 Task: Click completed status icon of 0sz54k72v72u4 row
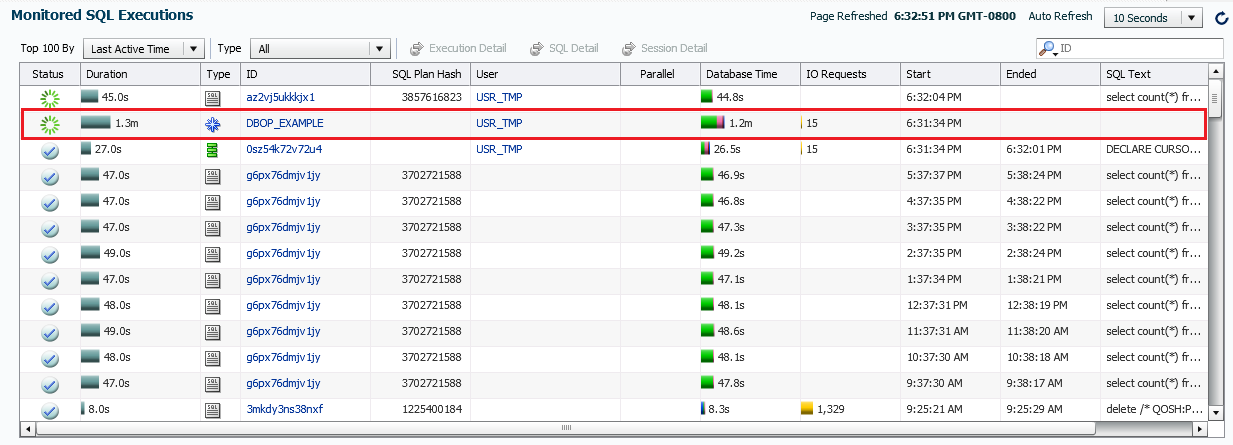50,150
